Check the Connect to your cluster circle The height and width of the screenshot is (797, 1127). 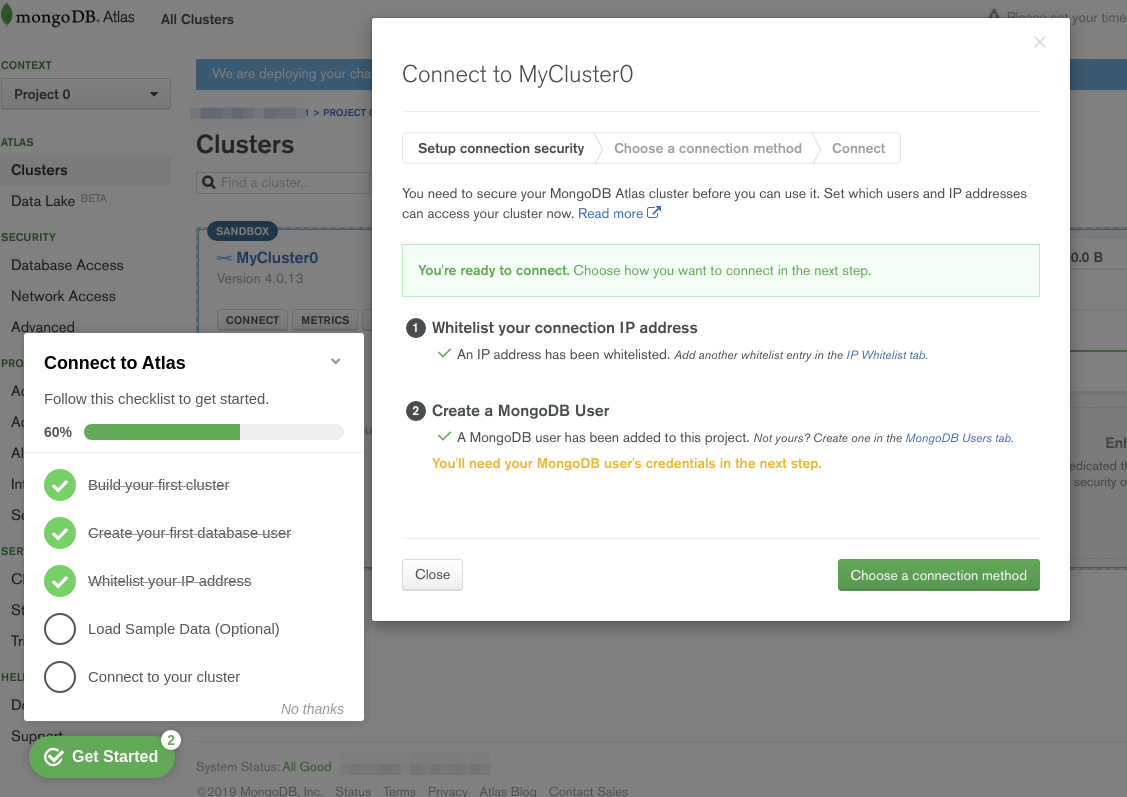click(60, 677)
